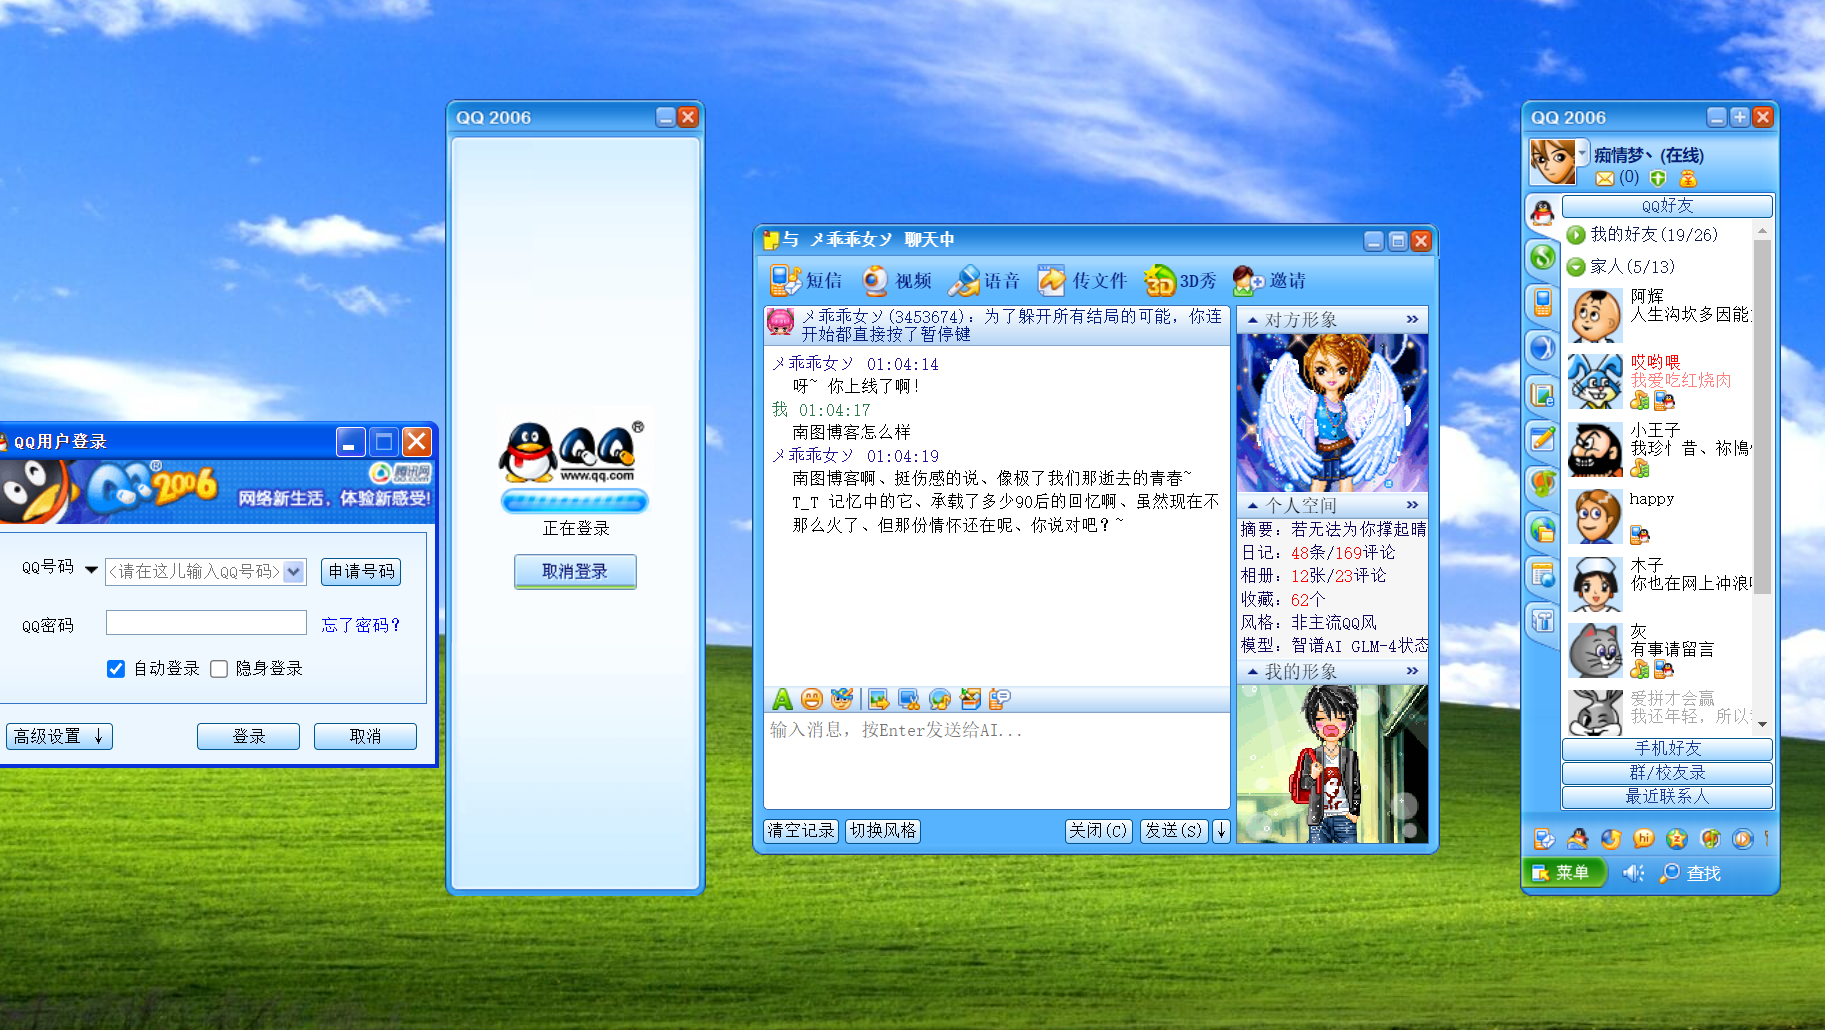Click the mail envelope icon in QQ panel
Viewport: 1825px width, 1030px height.
1604,179
